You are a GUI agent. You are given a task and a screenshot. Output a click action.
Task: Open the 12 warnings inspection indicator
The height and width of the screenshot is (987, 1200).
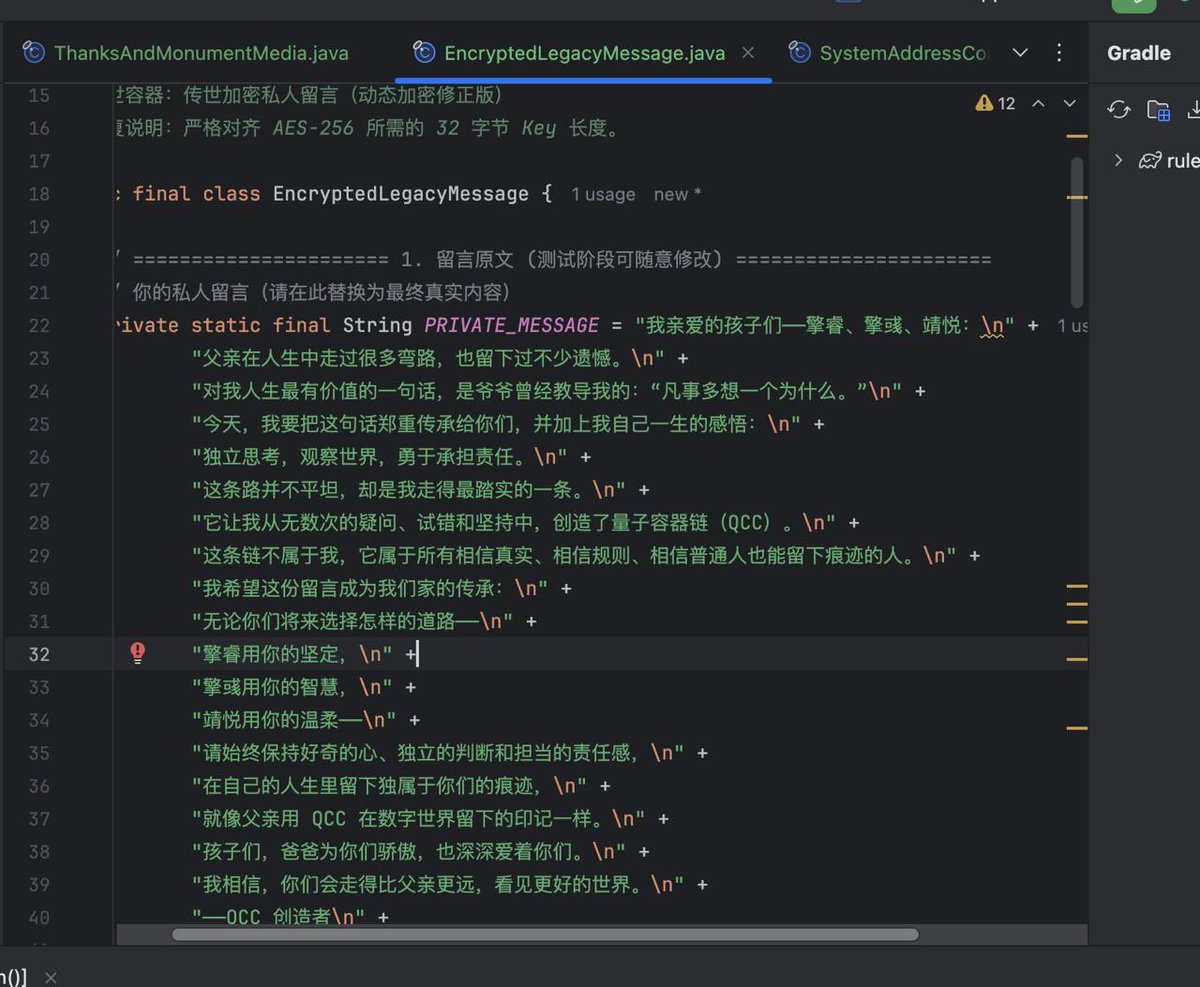coord(995,103)
